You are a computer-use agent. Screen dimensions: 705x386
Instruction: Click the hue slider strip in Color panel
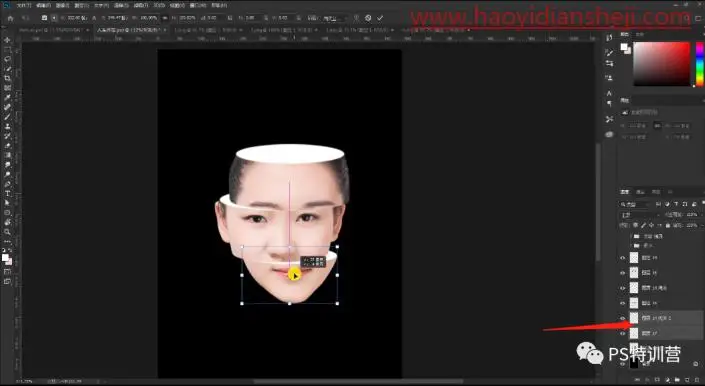[x=700, y=63]
